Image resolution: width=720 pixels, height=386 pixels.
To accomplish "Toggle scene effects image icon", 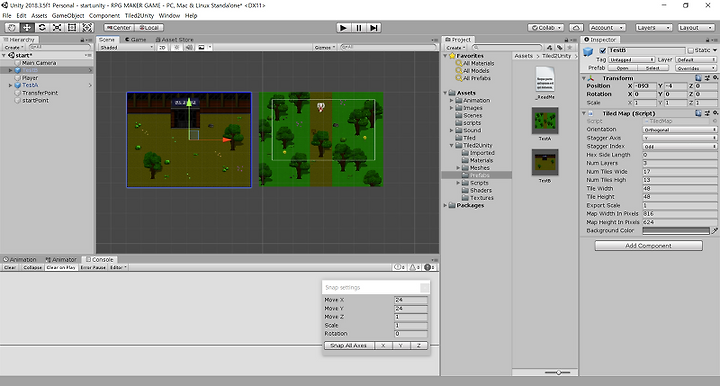I will [x=201, y=47].
